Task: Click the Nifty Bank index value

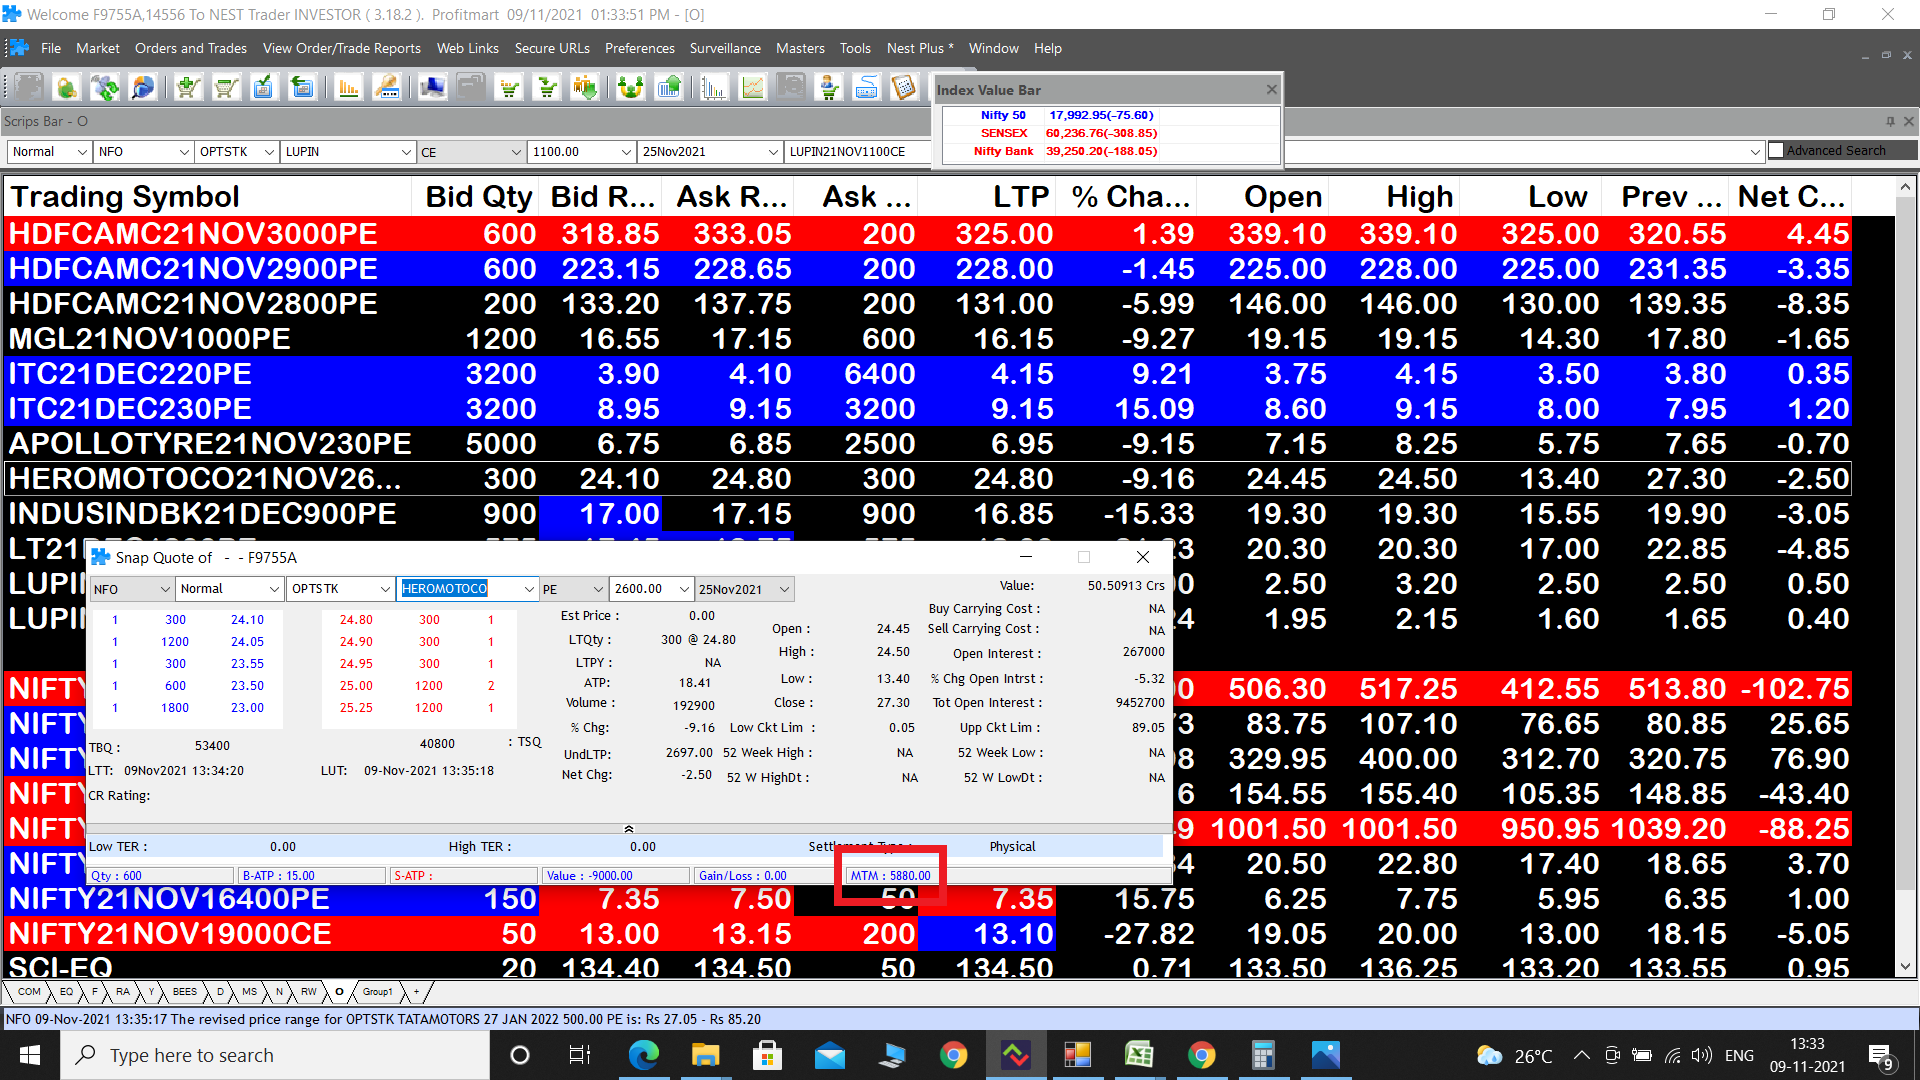Action: click(1102, 151)
